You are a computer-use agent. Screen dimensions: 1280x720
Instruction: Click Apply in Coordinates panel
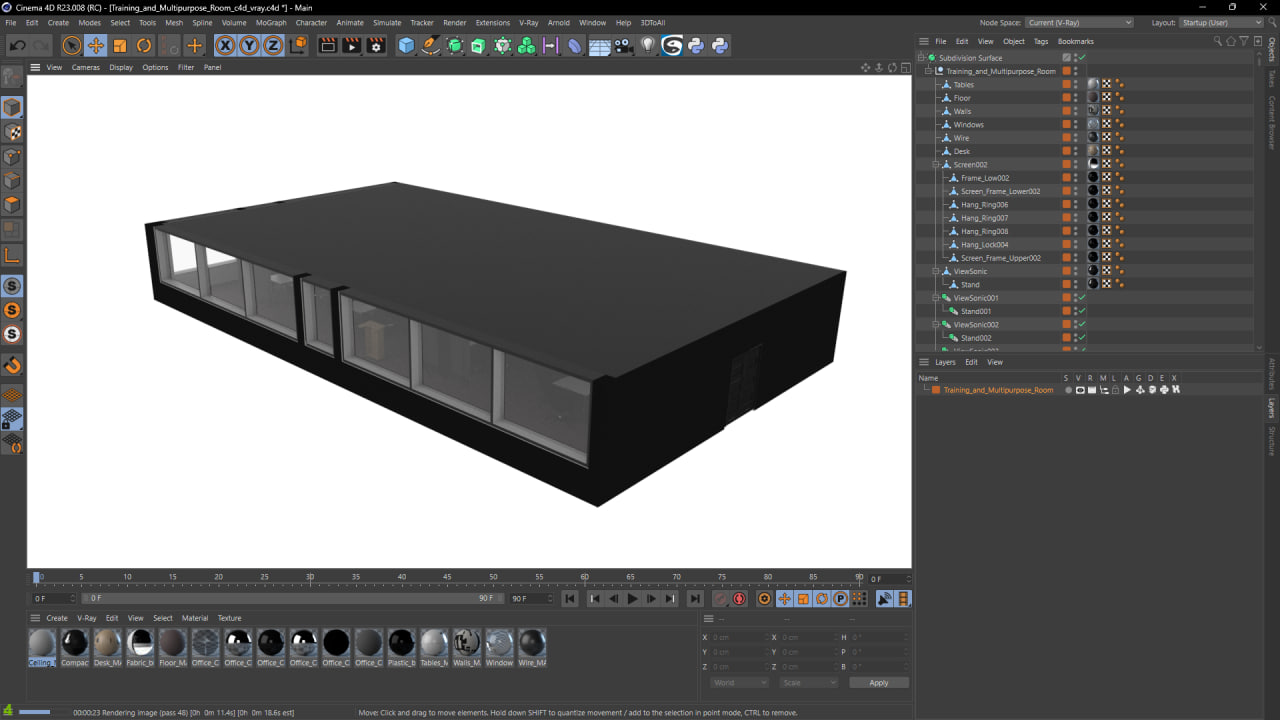879,682
